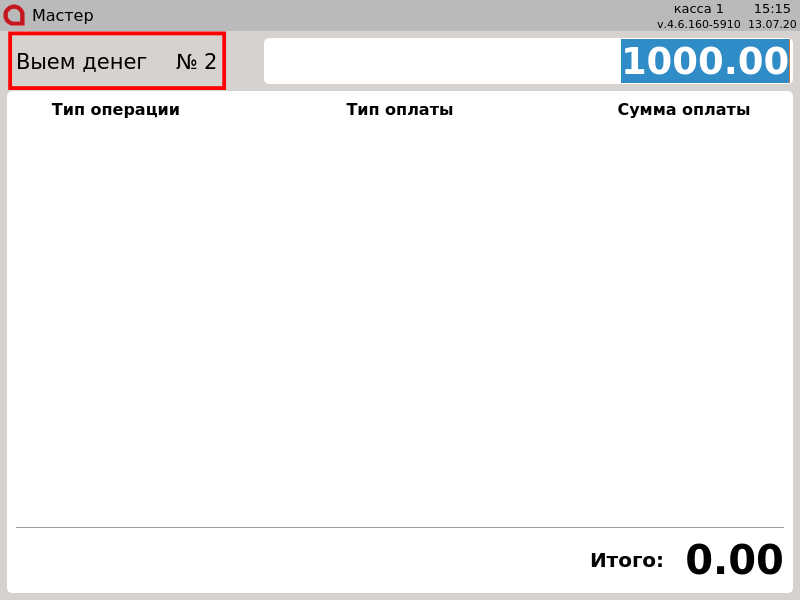Click the red application logo icon

pyautogui.click(x=14, y=15)
